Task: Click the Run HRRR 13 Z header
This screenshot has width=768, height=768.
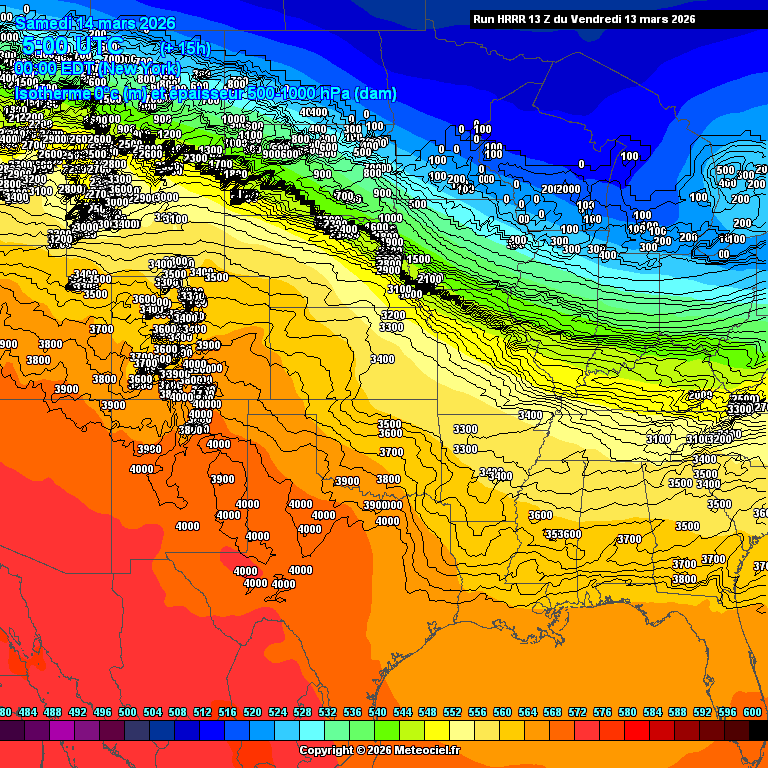Action: pyautogui.click(x=584, y=19)
